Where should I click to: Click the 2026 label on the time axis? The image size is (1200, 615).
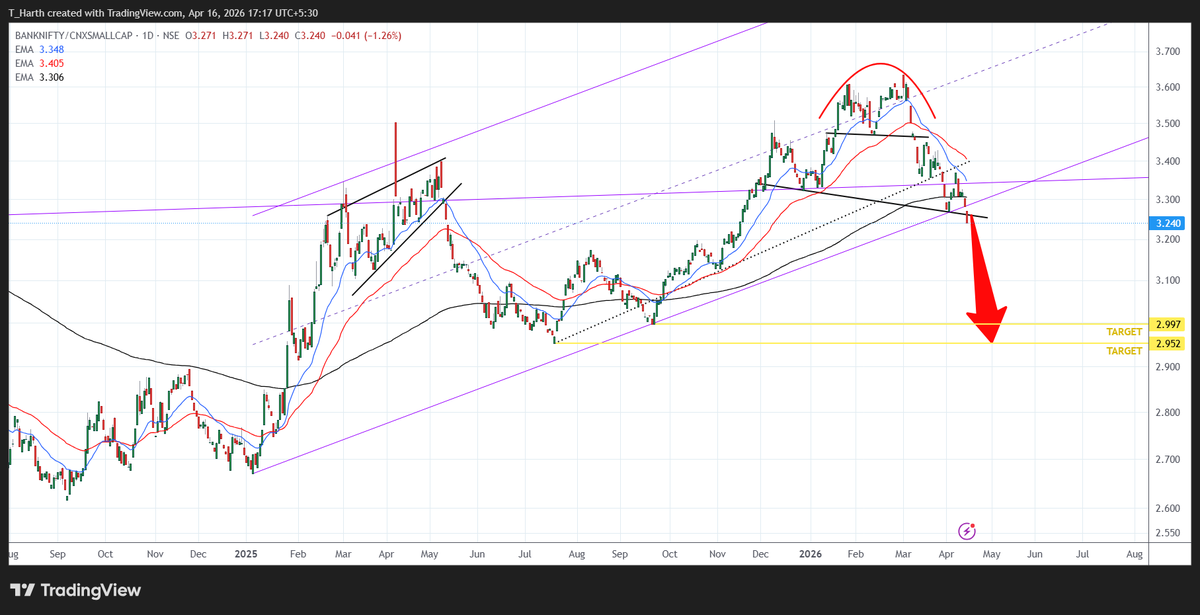(x=809, y=553)
